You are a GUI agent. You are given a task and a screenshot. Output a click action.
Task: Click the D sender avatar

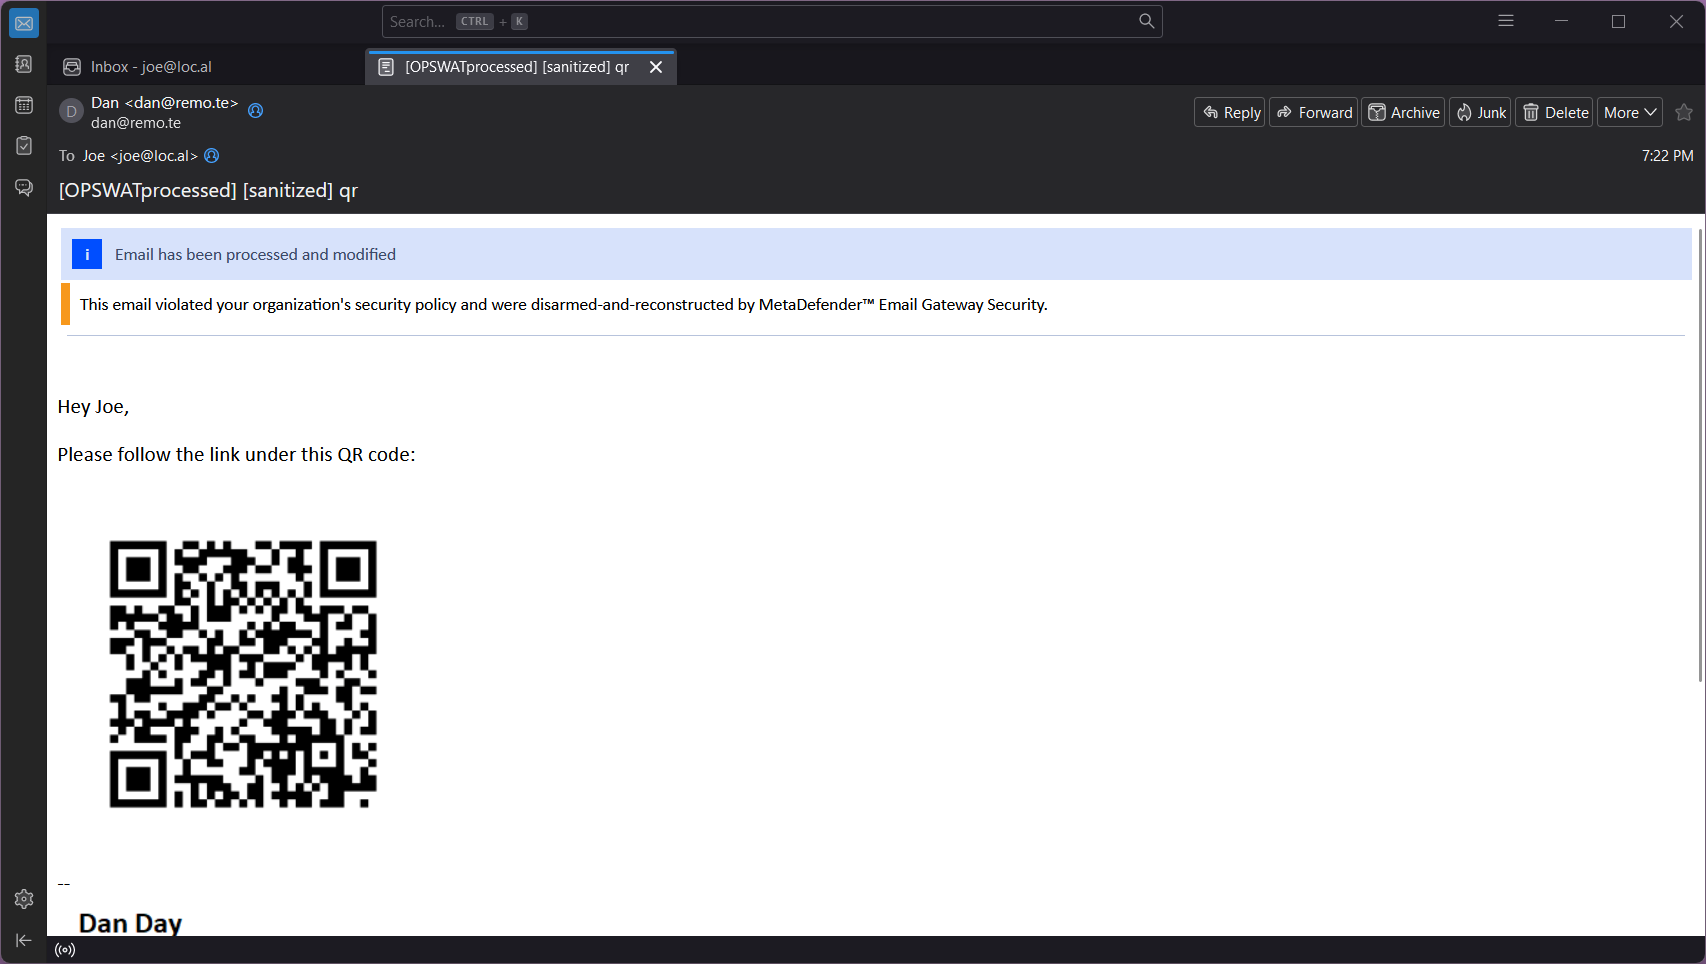[x=71, y=111]
